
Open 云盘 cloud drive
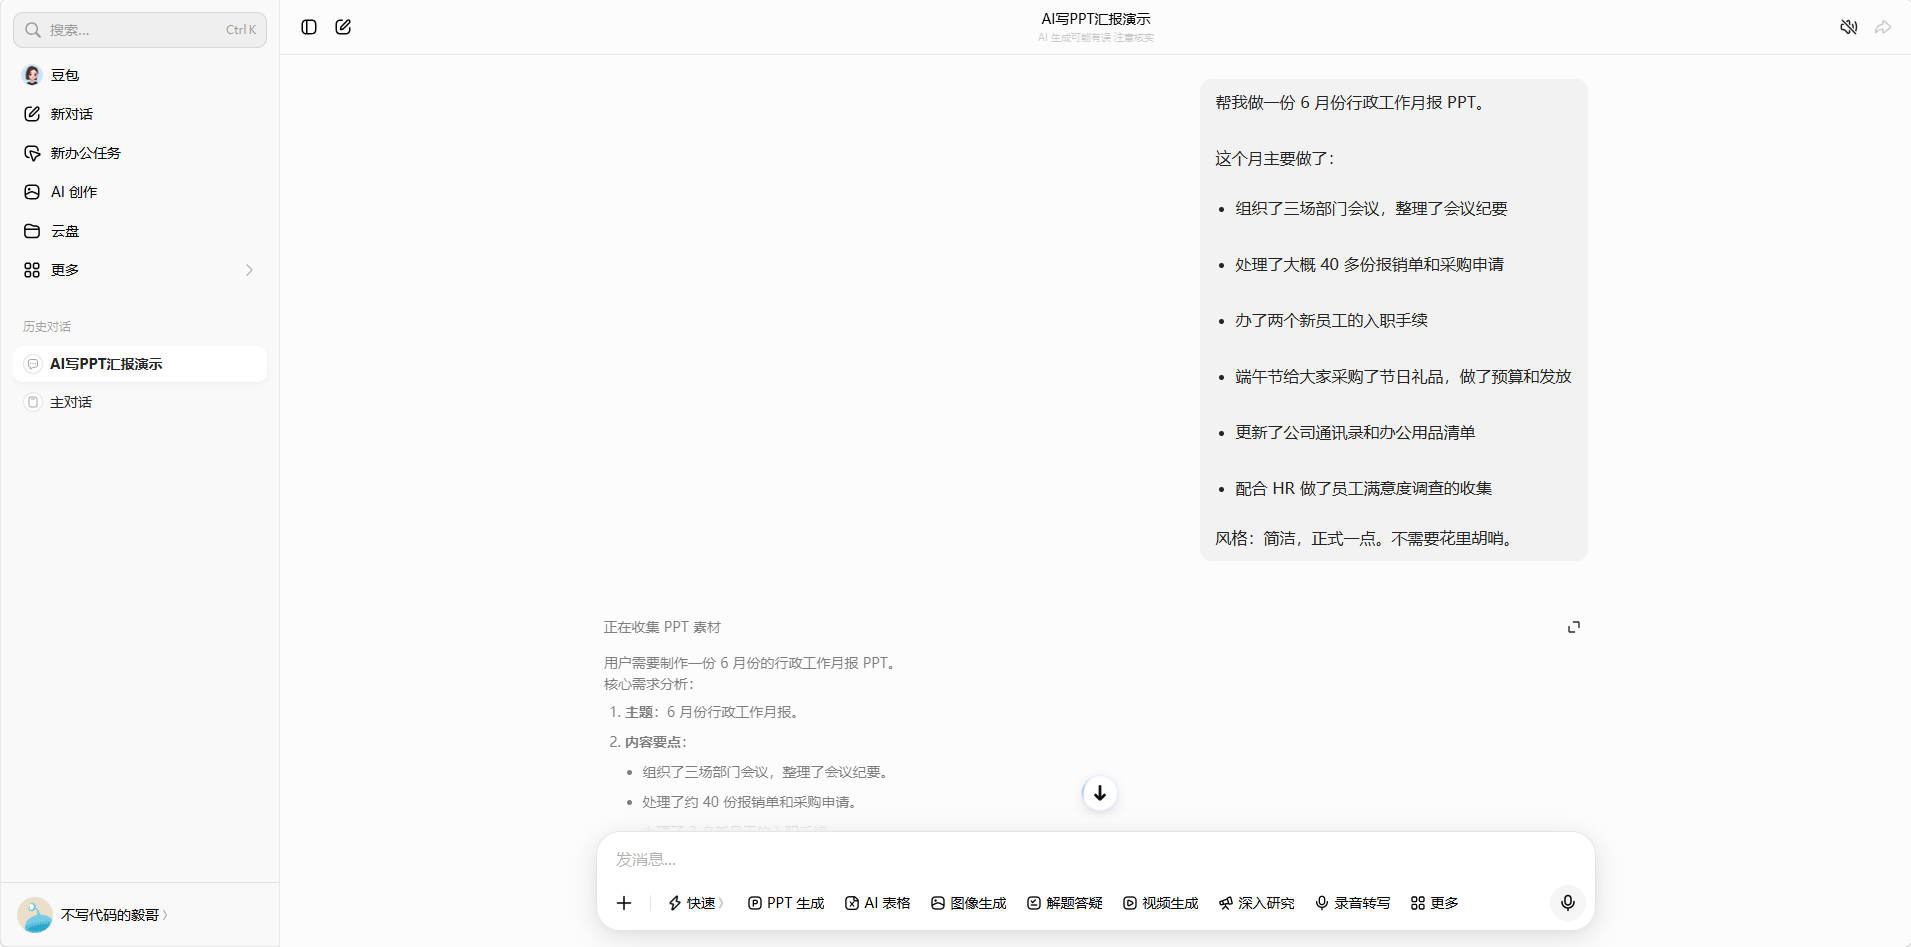click(140, 231)
